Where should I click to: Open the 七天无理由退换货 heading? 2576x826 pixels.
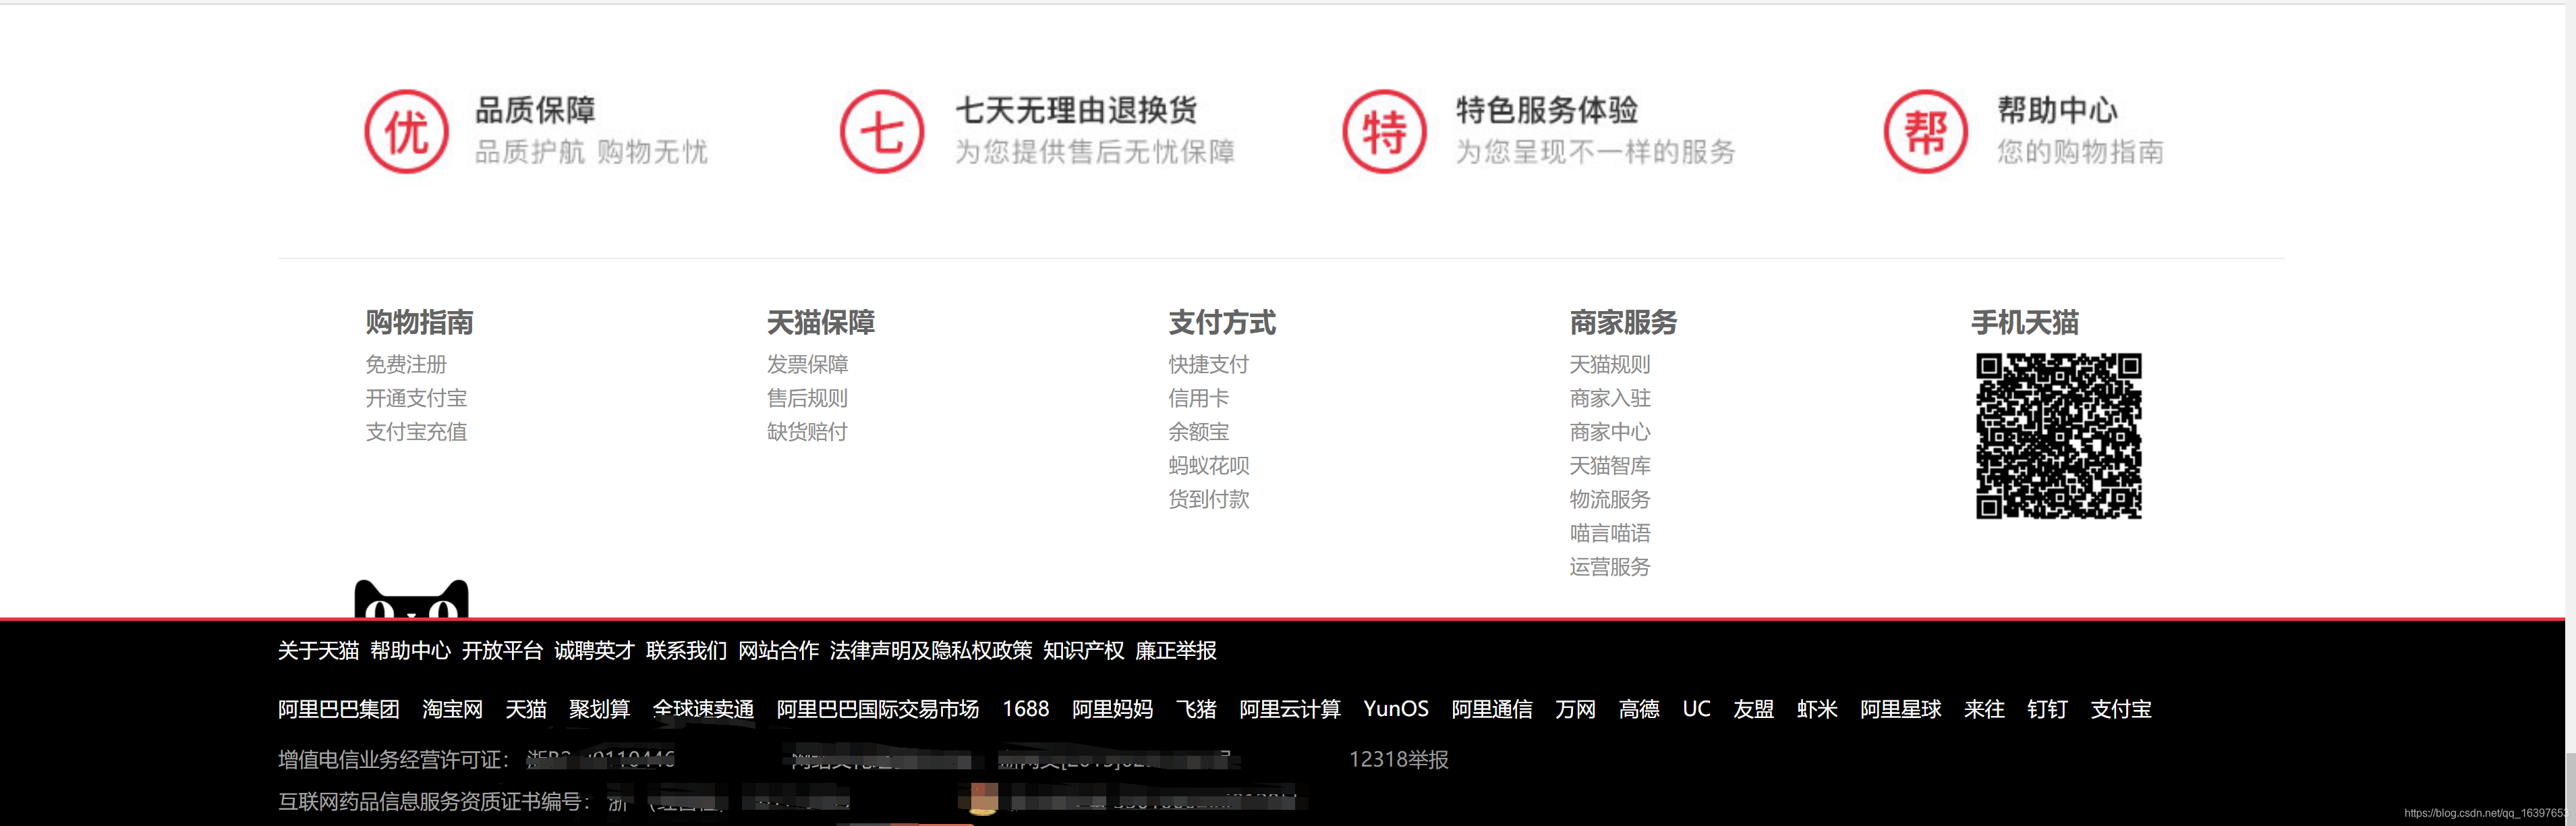1076,109
